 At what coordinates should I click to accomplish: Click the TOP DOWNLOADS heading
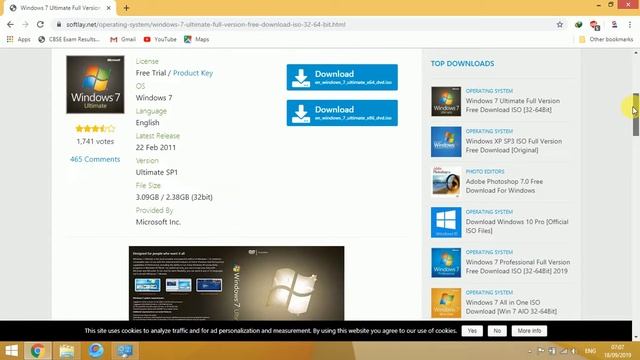coord(462,64)
